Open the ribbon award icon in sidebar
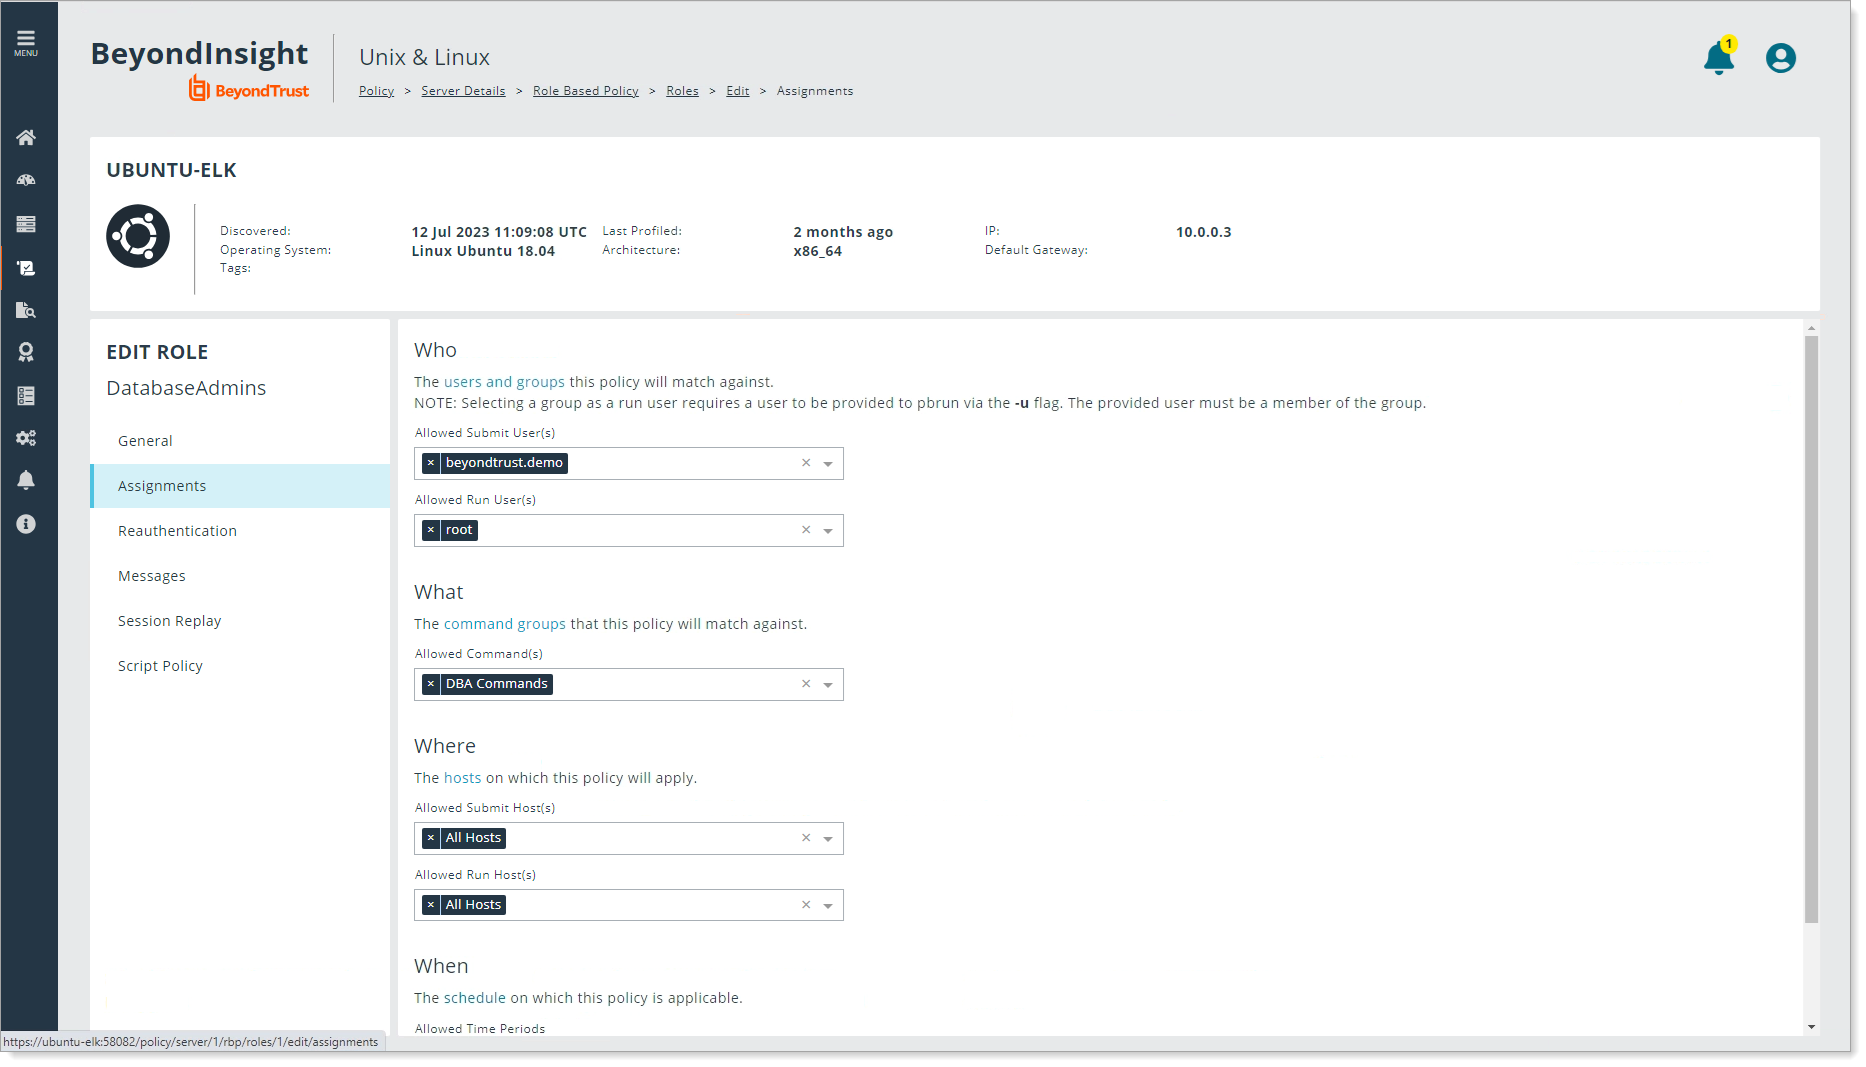Screen dimensions: 1866x1067 click(26, 352)
